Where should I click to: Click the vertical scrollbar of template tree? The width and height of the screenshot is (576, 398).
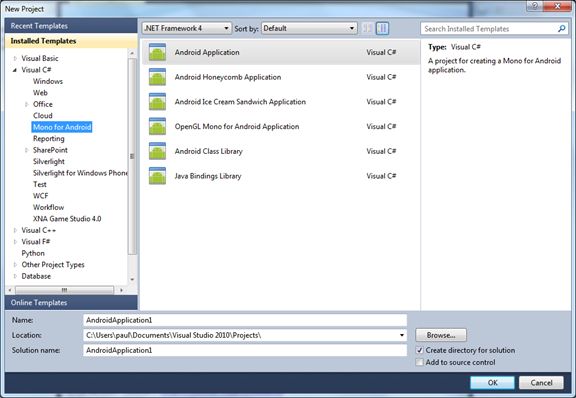pos(132,156)
